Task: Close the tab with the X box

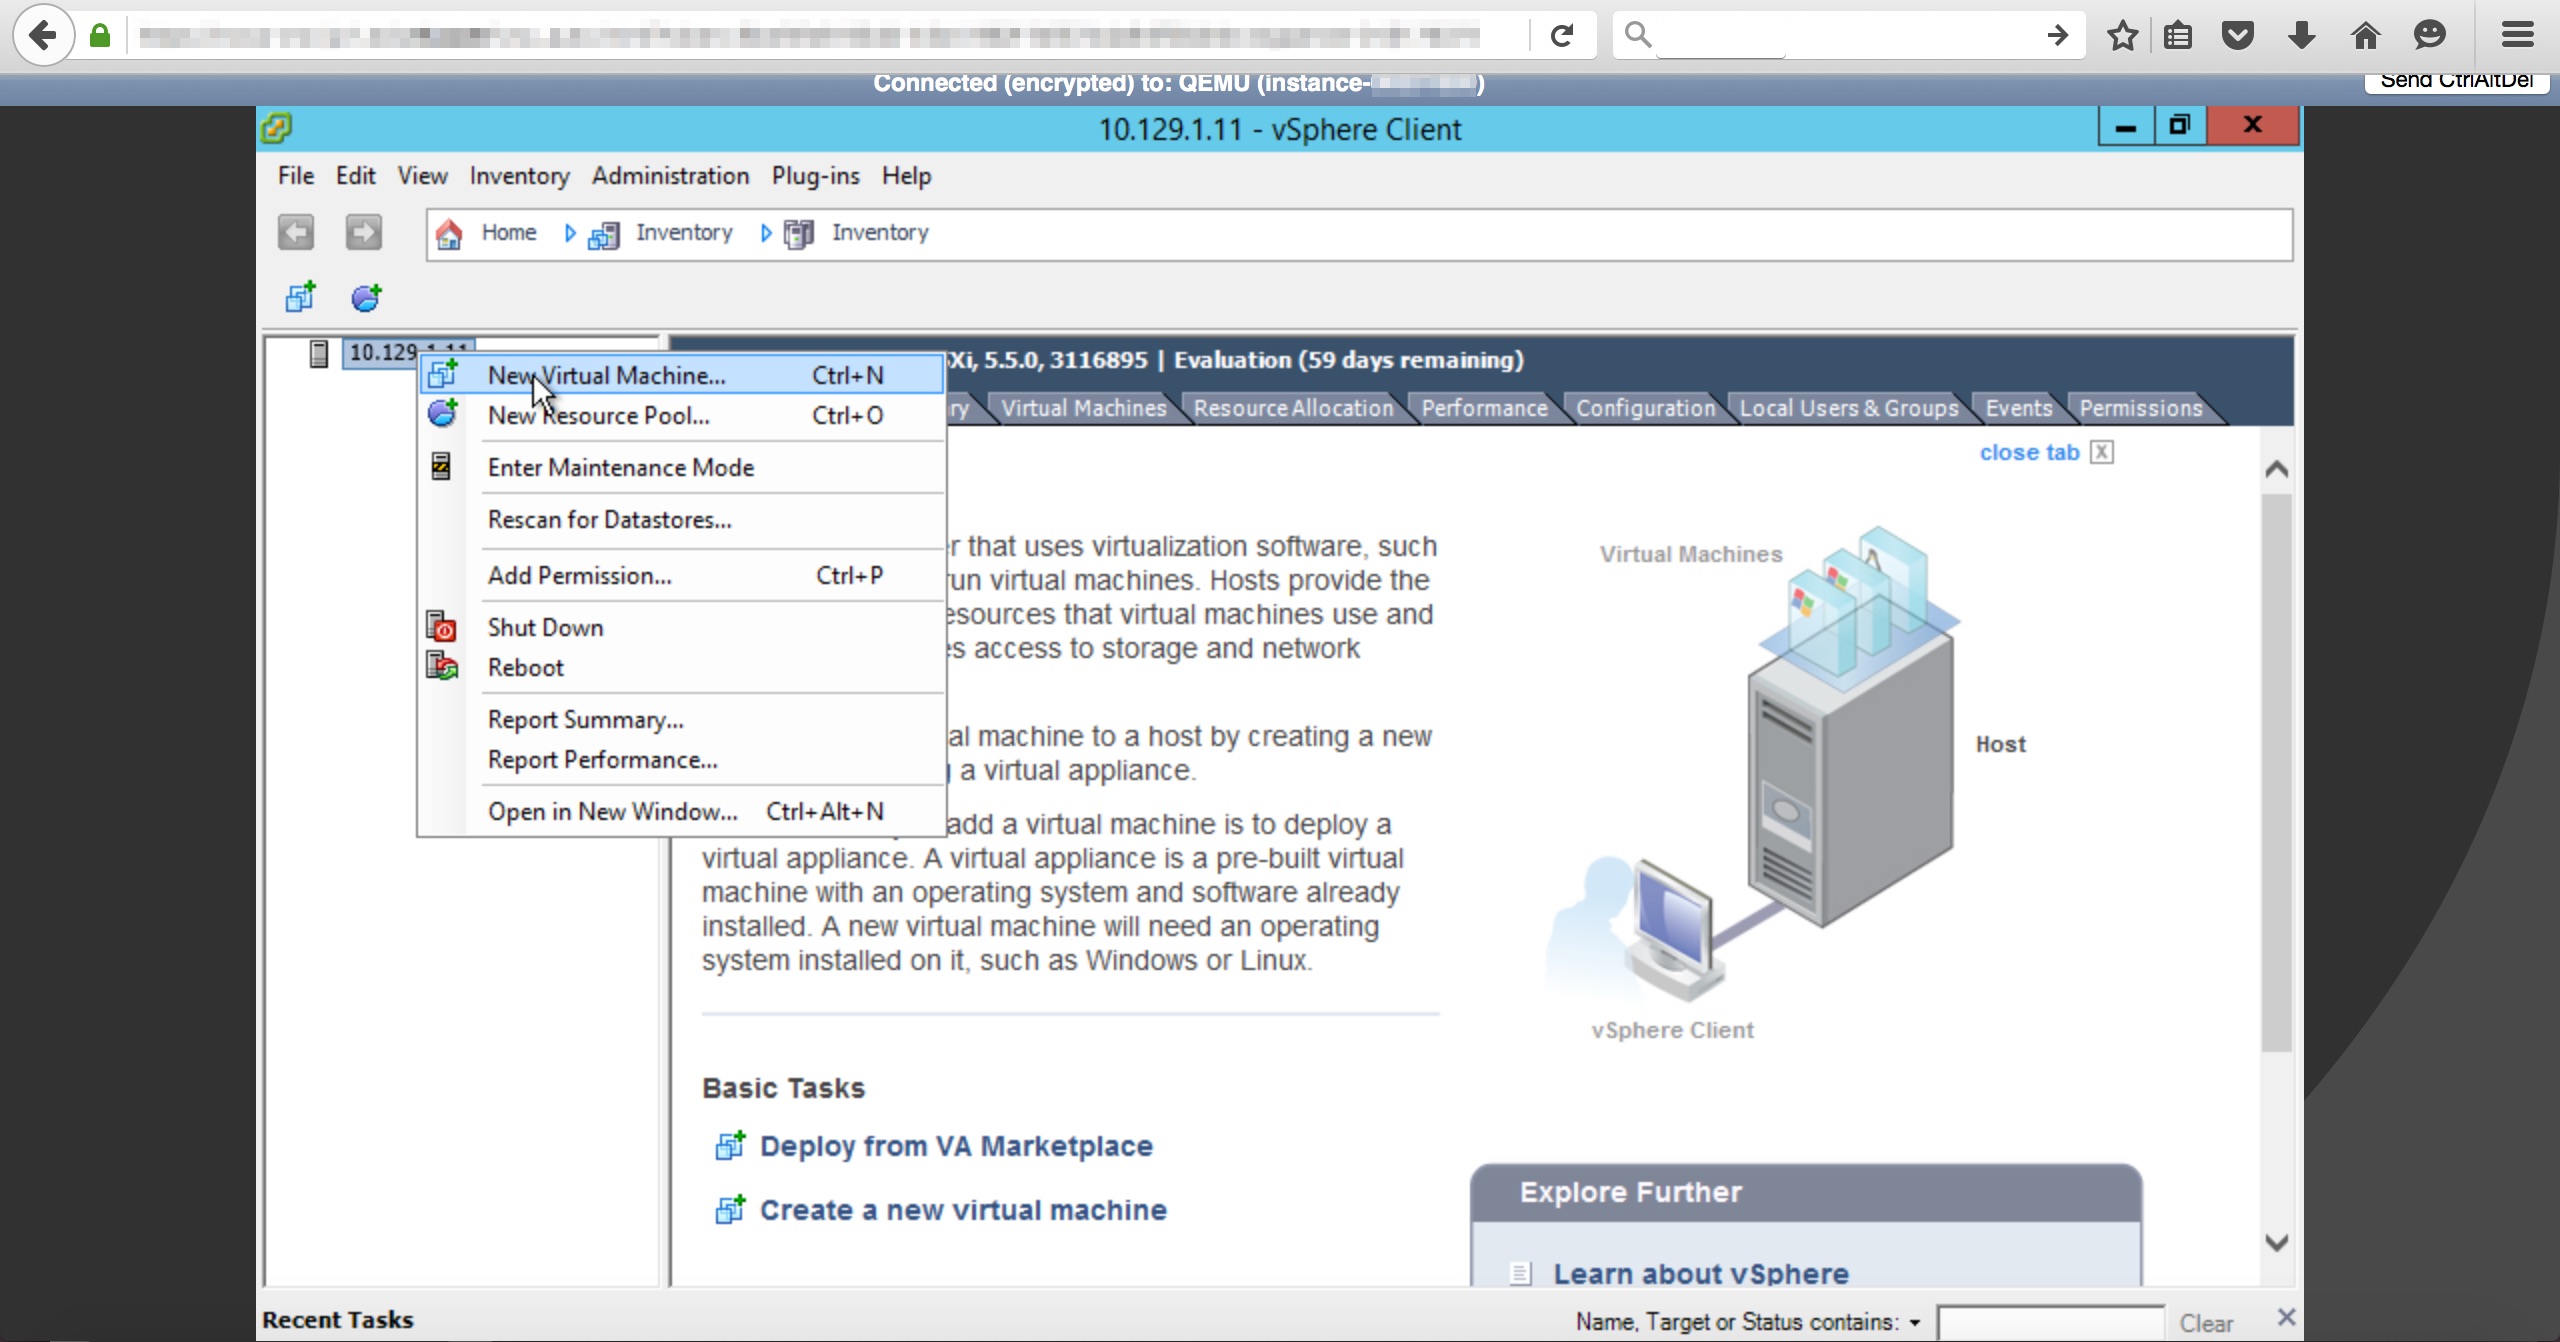Action: 2102,452
